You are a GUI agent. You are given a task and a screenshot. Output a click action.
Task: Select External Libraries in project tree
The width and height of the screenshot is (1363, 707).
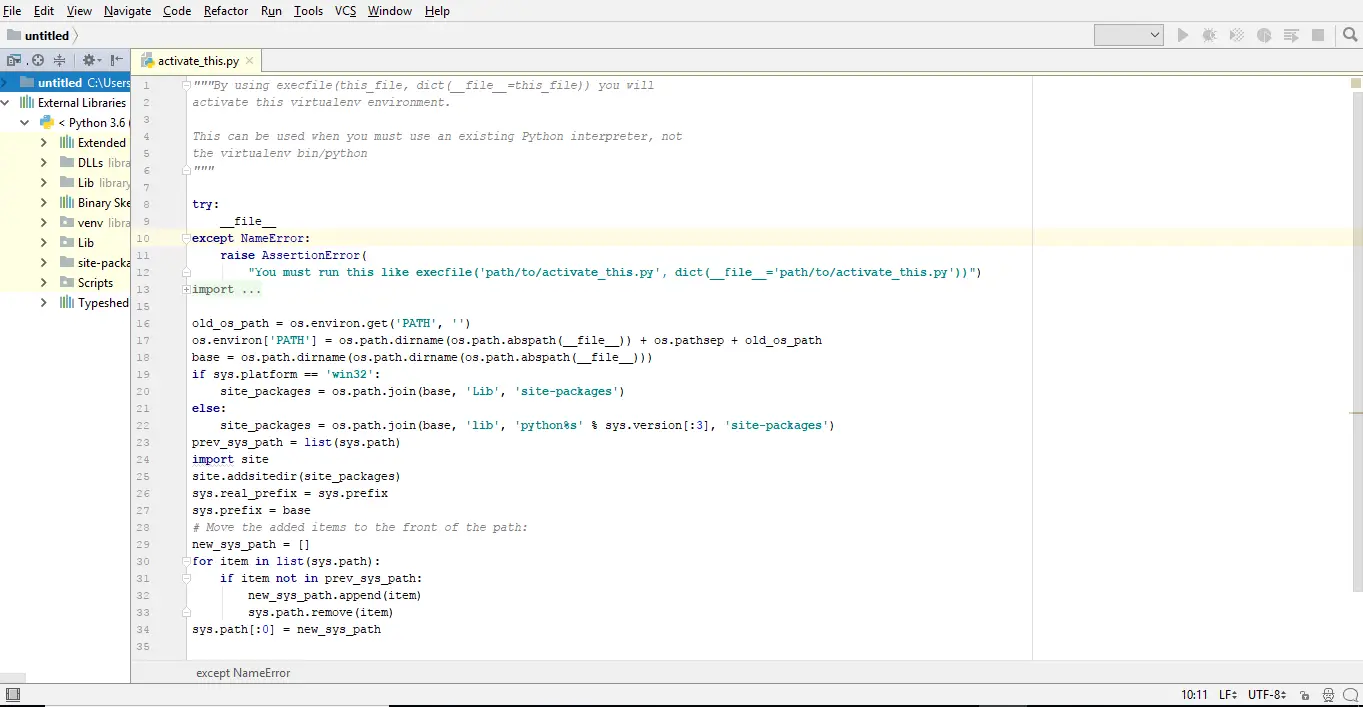pyautogui.click(x=82, y=103)
